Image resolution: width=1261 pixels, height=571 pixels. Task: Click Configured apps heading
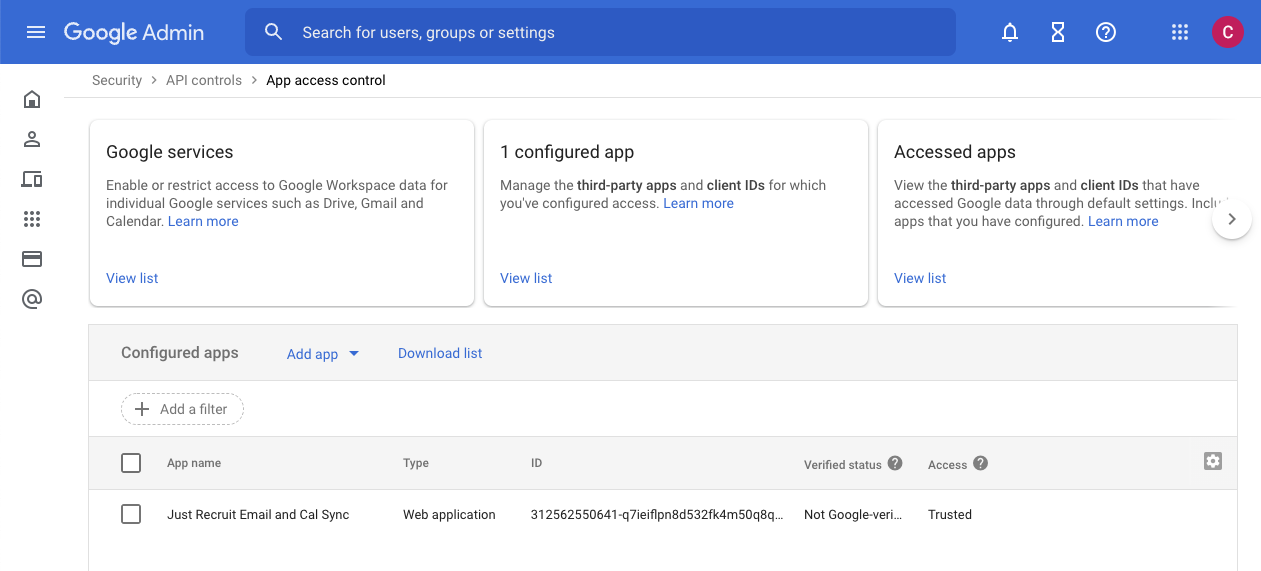click(180, 352)
